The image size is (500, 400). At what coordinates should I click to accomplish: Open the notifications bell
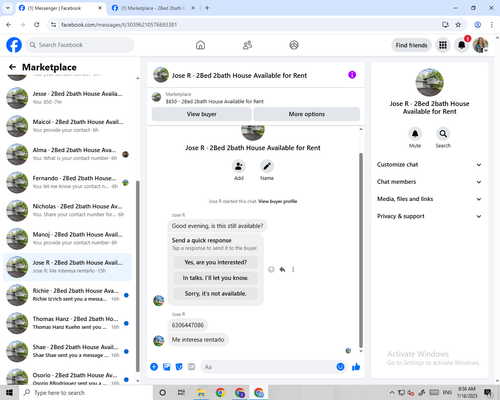[x=462, y=45]
